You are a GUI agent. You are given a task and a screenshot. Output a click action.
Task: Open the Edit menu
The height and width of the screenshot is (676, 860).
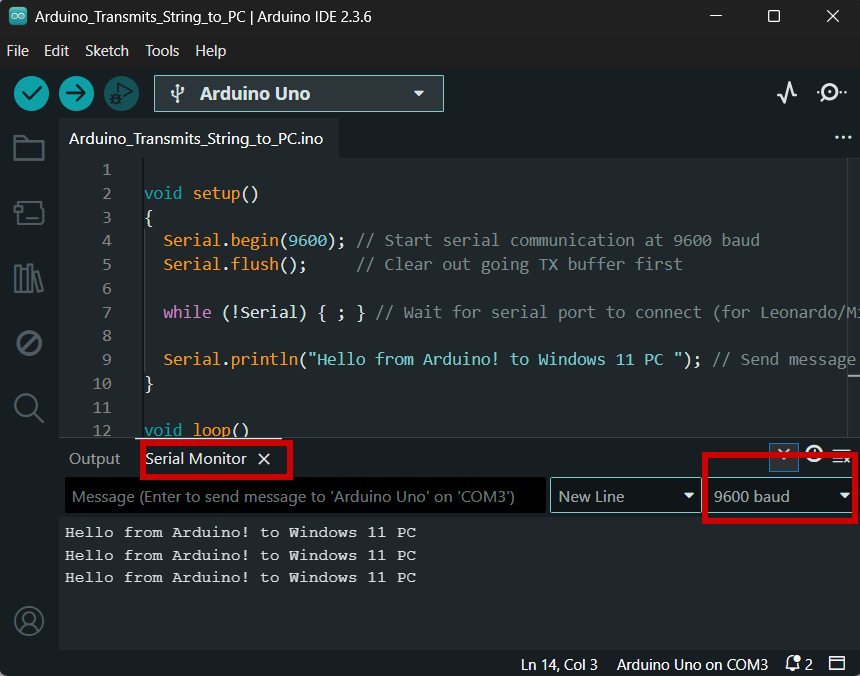pos(56,51)
